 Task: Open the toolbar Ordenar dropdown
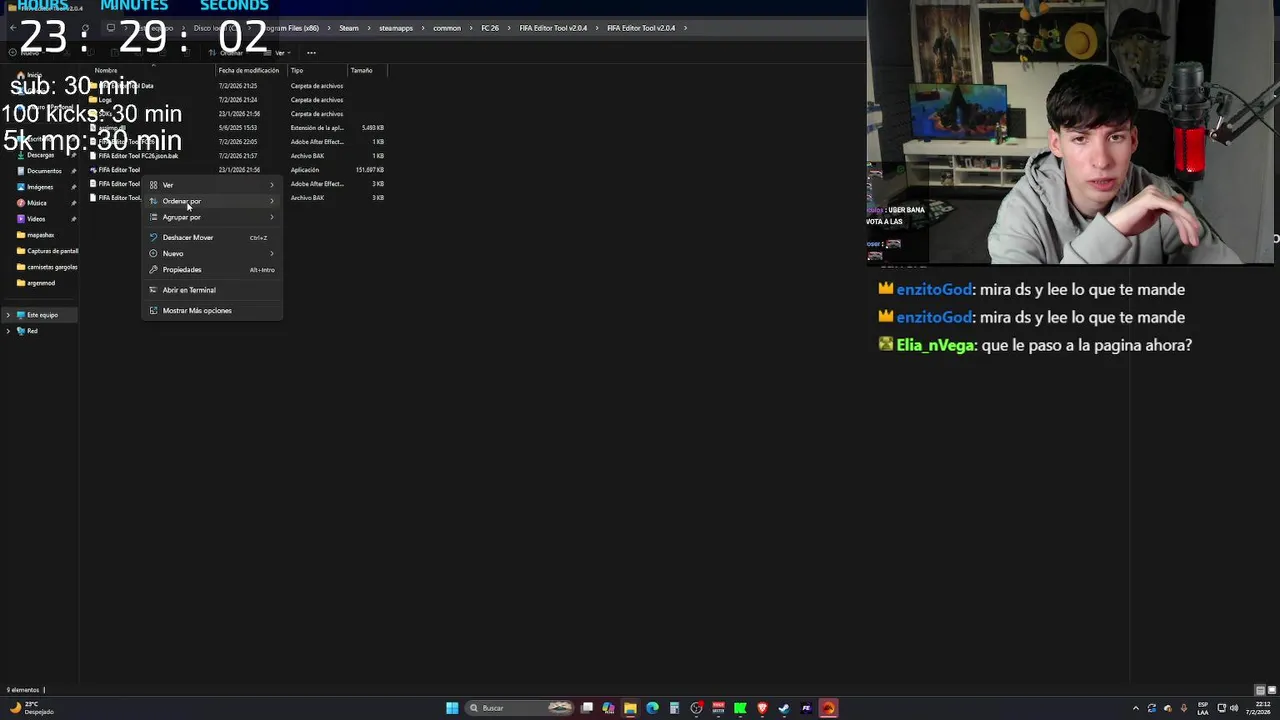pos(229,53)
